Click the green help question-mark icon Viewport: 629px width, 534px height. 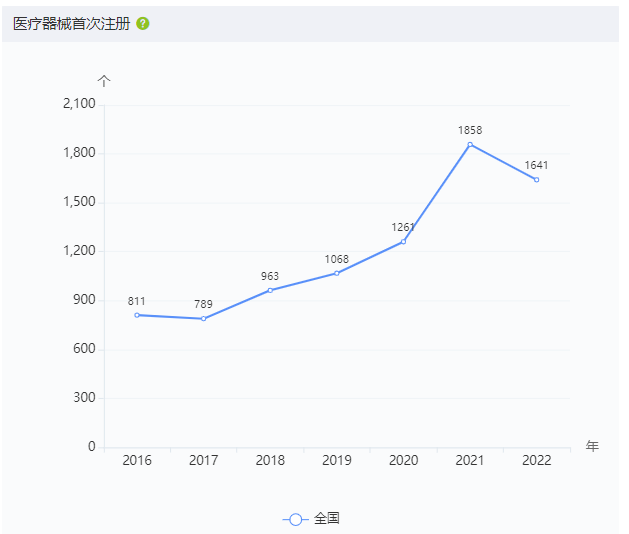click(143, 24)
